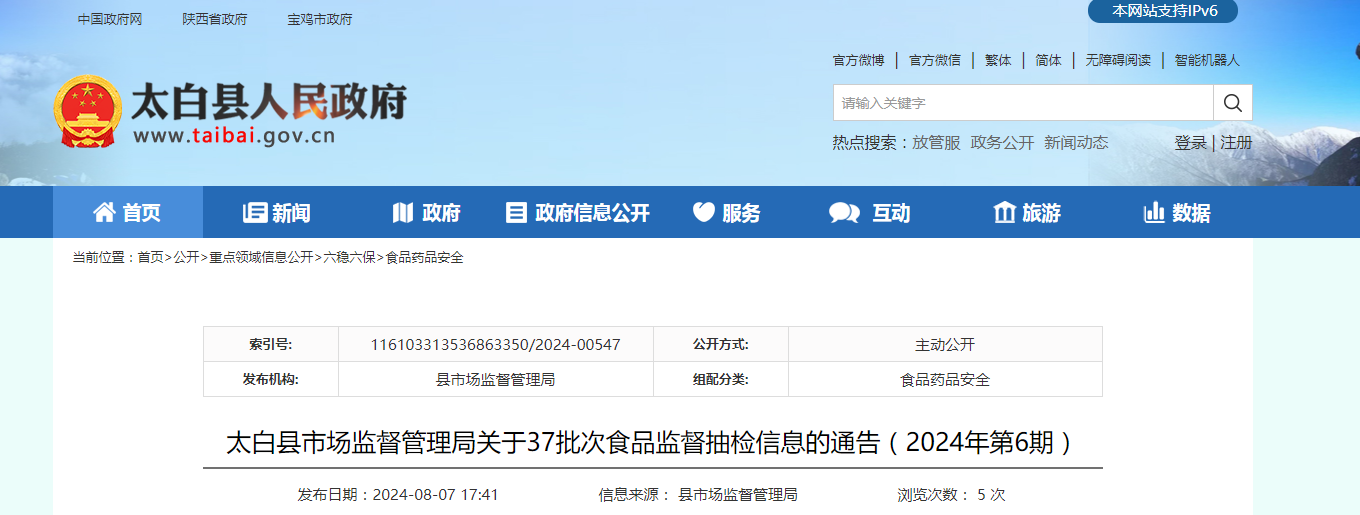Open 无障碍阅读 accessibility mode
Image resolution: width=1360 pixels, height=515 pixels.
(1118, 60)
